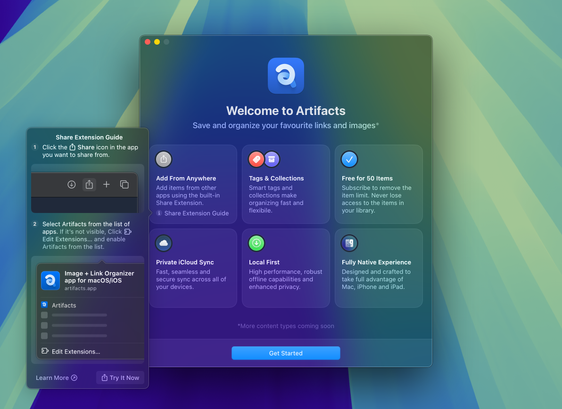Click the Fully Native Experience card title
The width and height of the screenshot is (562, 409).
pyautogui.click(x=376, y=262)
